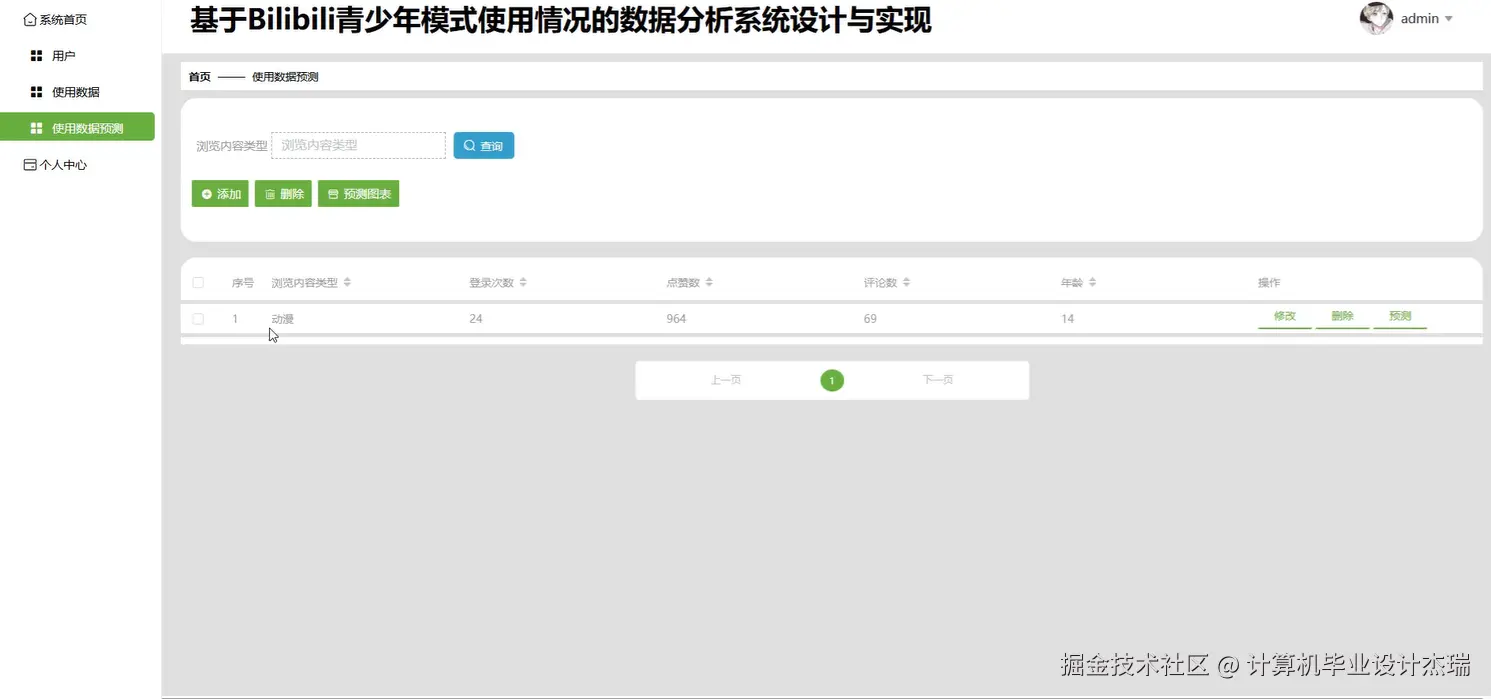Click the 使用数据预测 breadcrumb text
Image resolution: width=1491 pixels, height=699 pixels.
[x=285, y=77]
